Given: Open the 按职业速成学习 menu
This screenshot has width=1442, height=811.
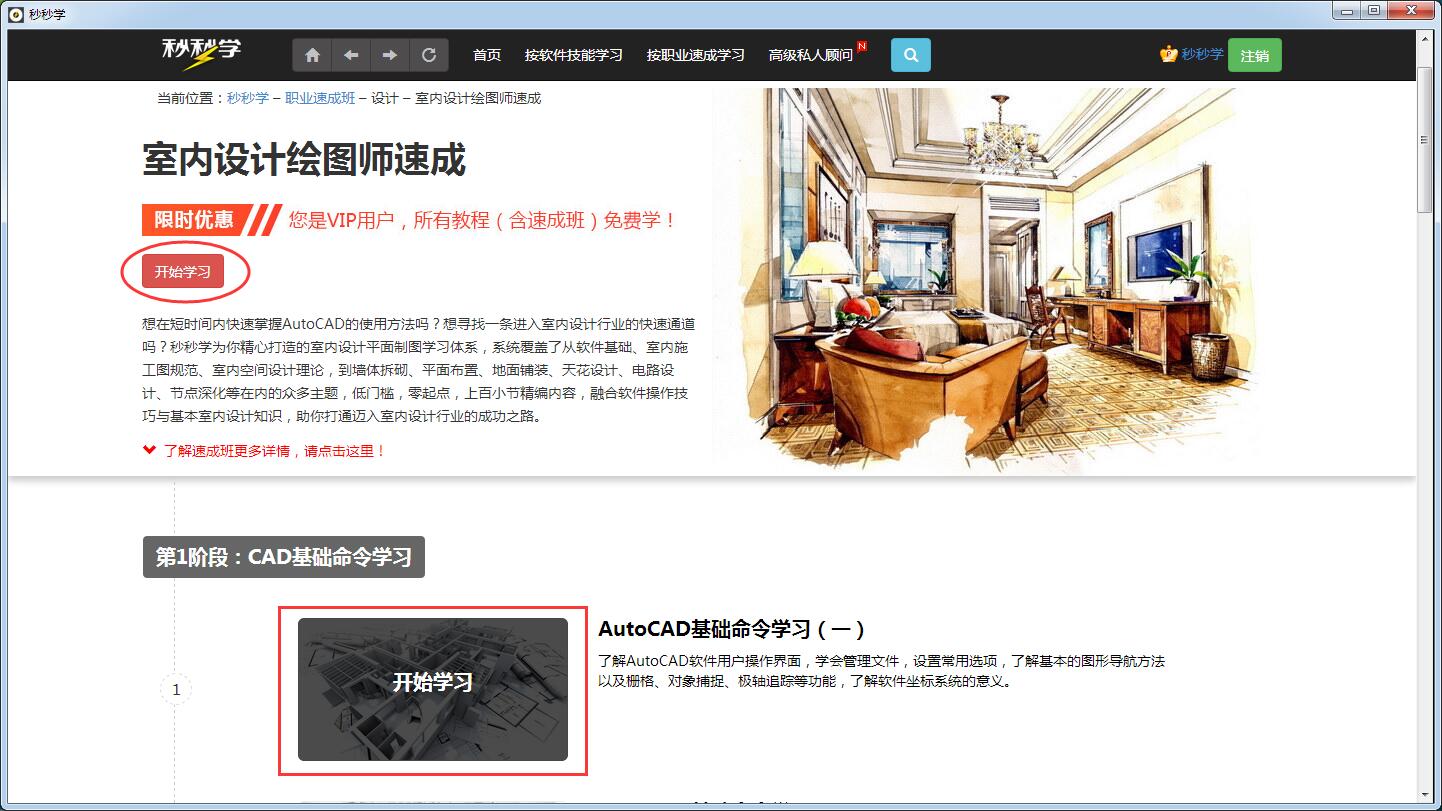Looking at the screenshot, I should click(696, 55).
